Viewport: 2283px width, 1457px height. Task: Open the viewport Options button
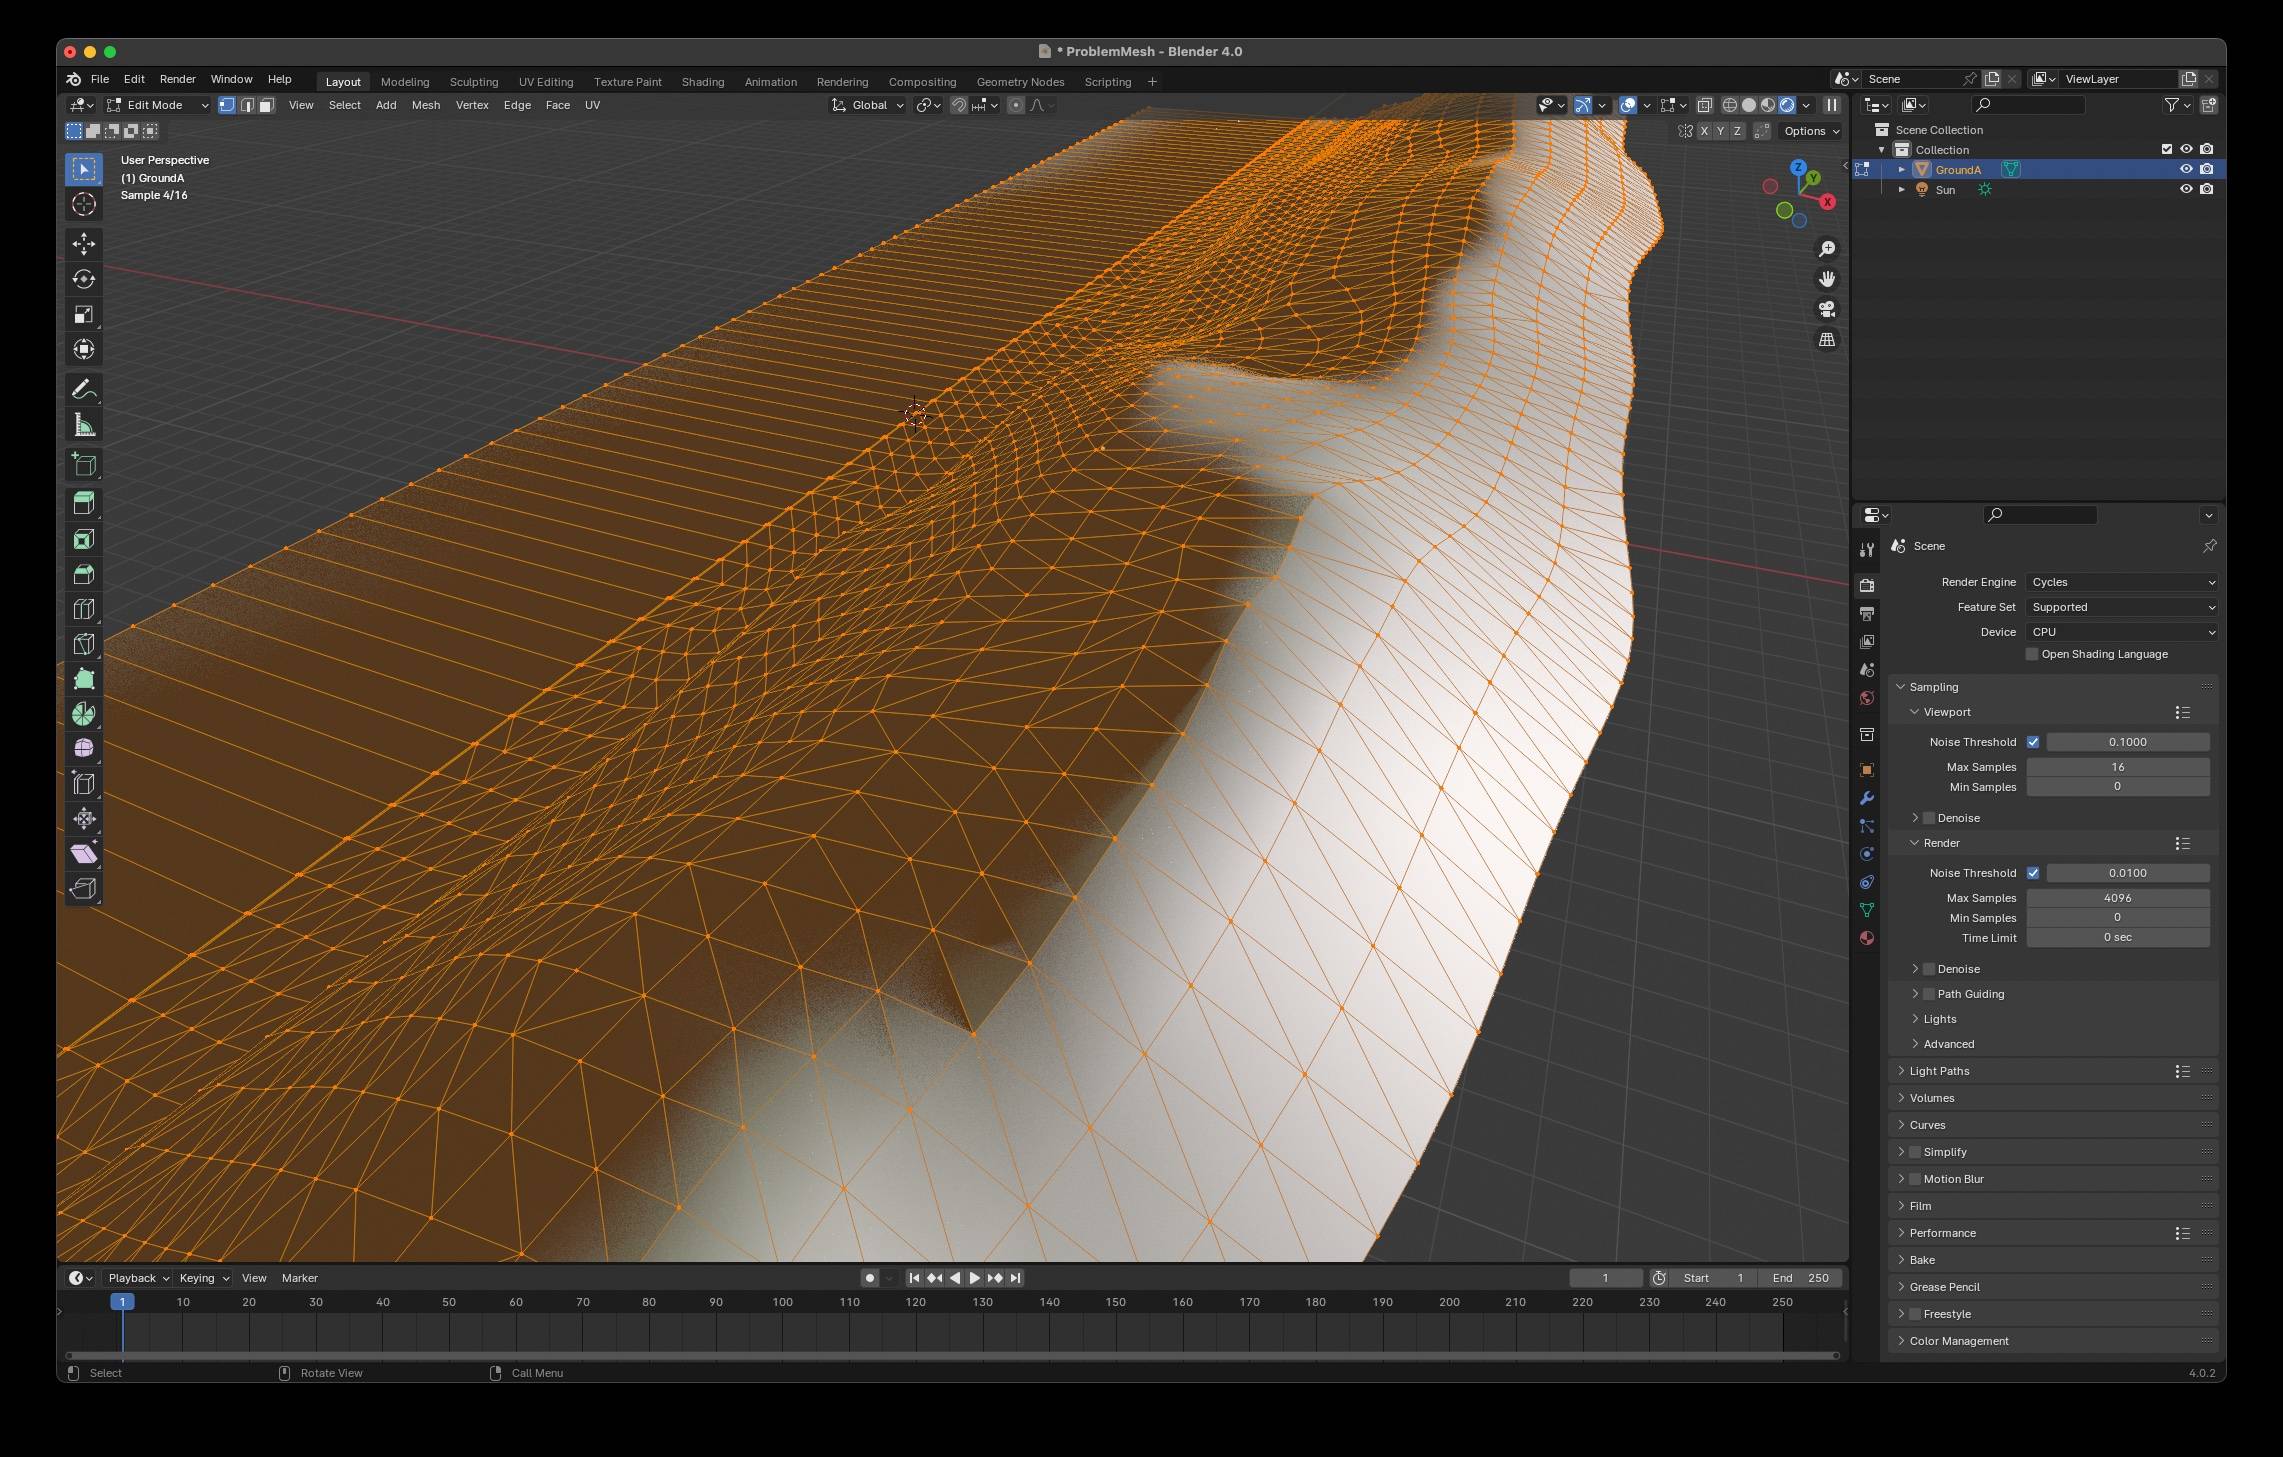[x=1811, y=131]
